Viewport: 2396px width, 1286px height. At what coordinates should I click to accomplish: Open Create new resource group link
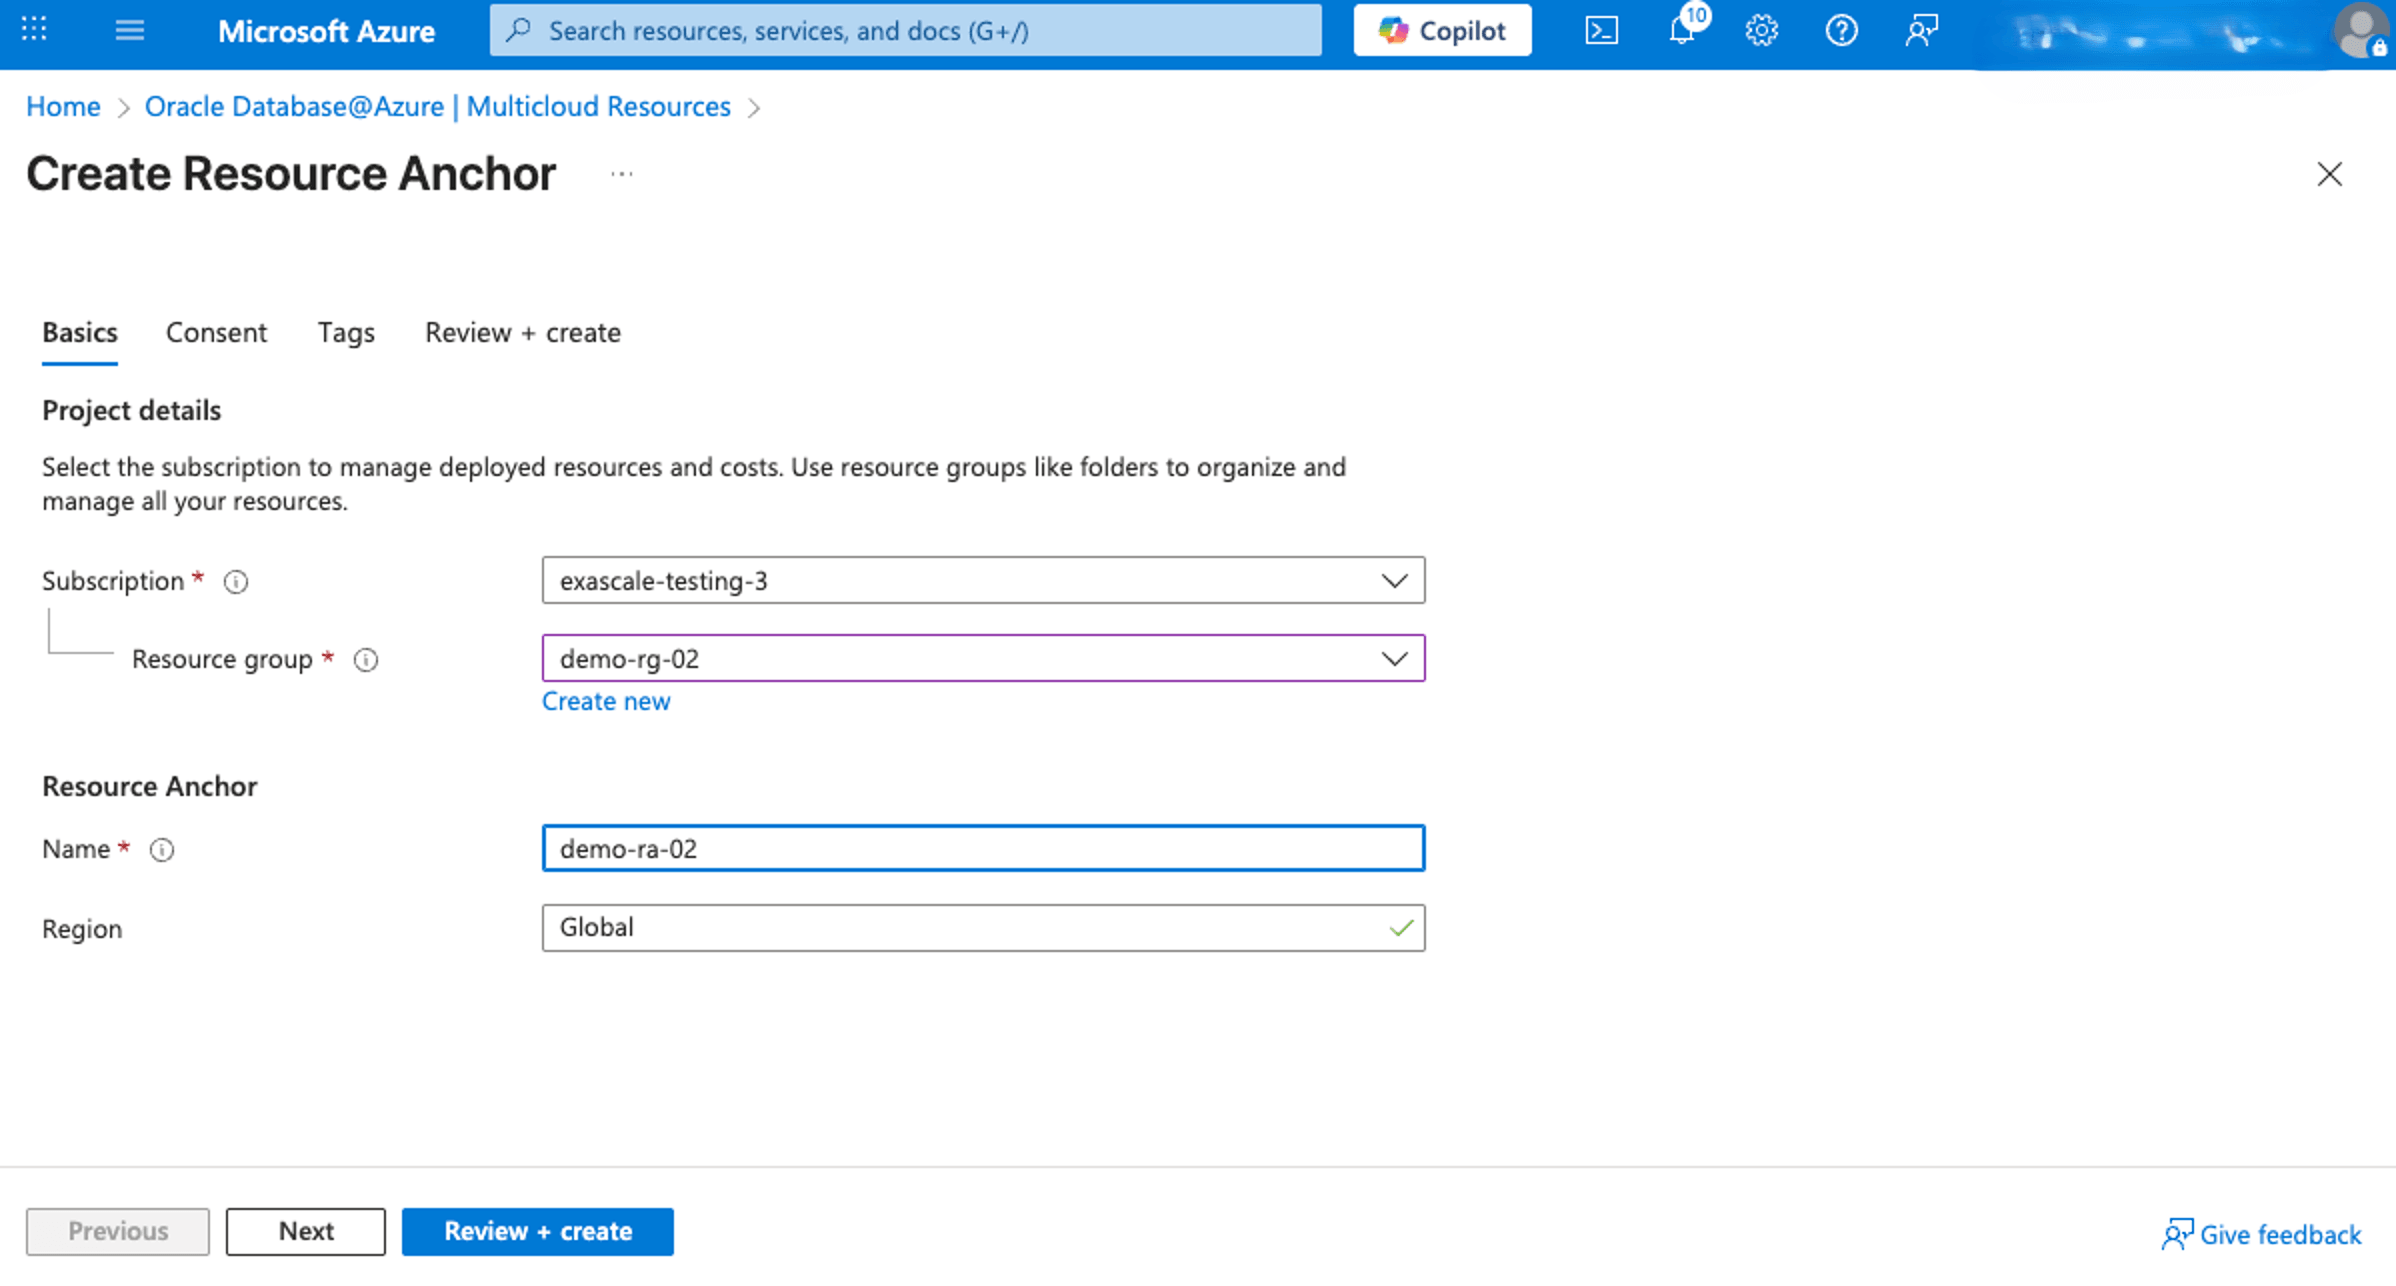click(606, 701)
